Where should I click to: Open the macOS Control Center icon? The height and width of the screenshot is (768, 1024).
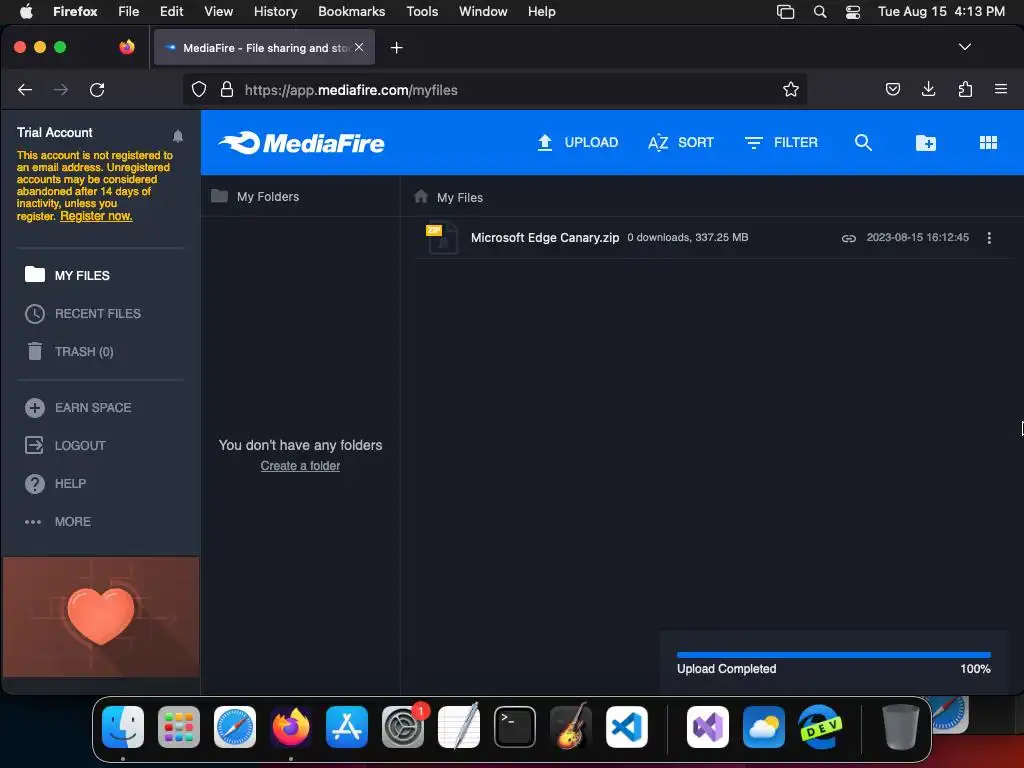(x=852, y=12)
